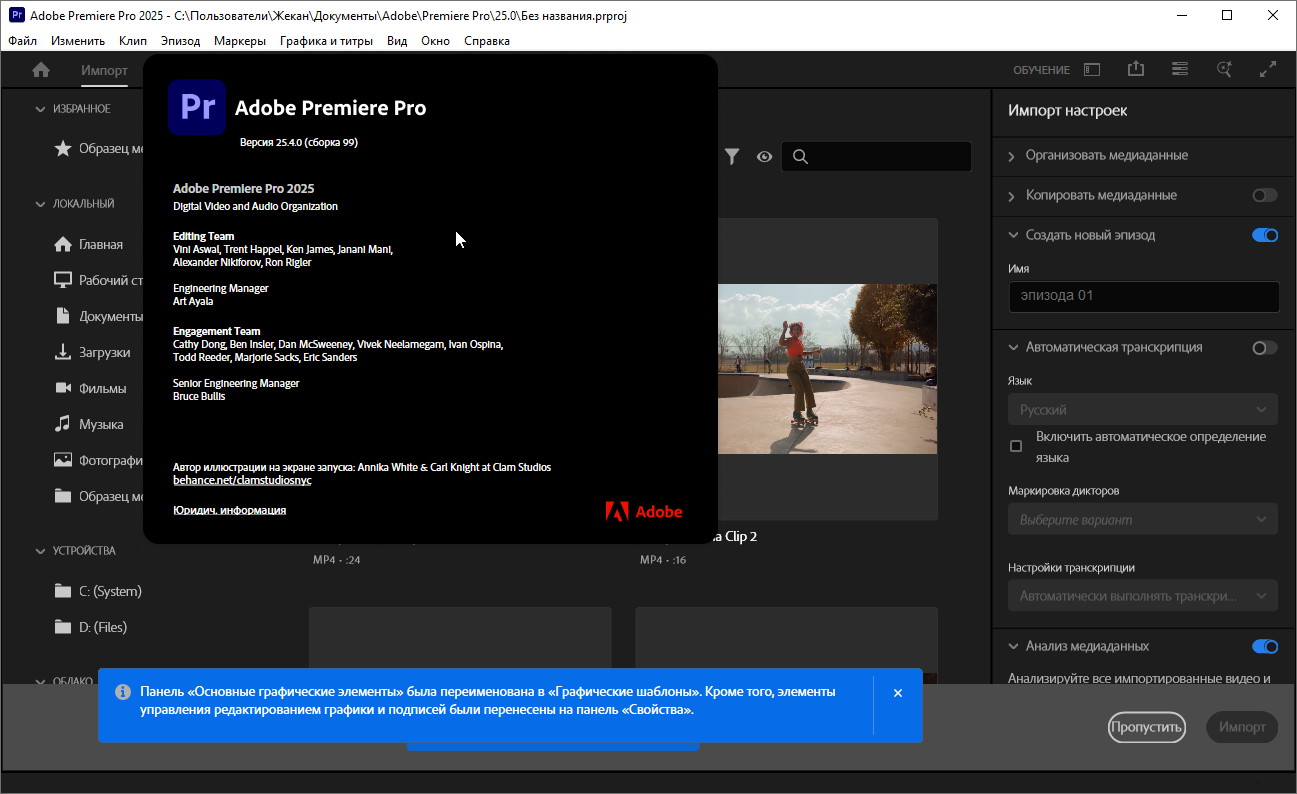This screenshot has width=1297, height=794.
Task: Open drive C: (System)
Action: click(98, 591)
